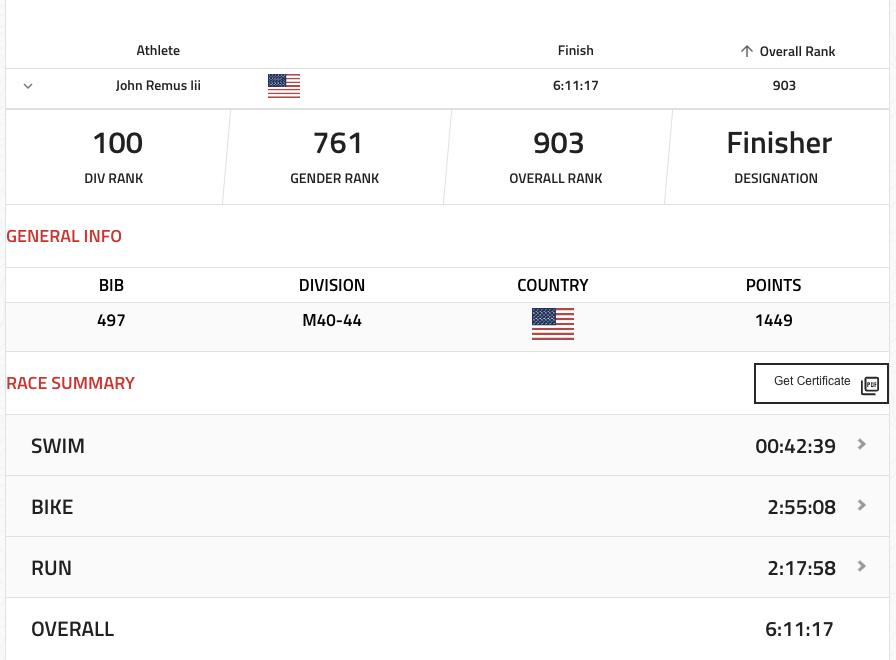This screenshot has width=896, height=660.
Task: Expand the RUN split details
Action: click(x=862, y=567)
